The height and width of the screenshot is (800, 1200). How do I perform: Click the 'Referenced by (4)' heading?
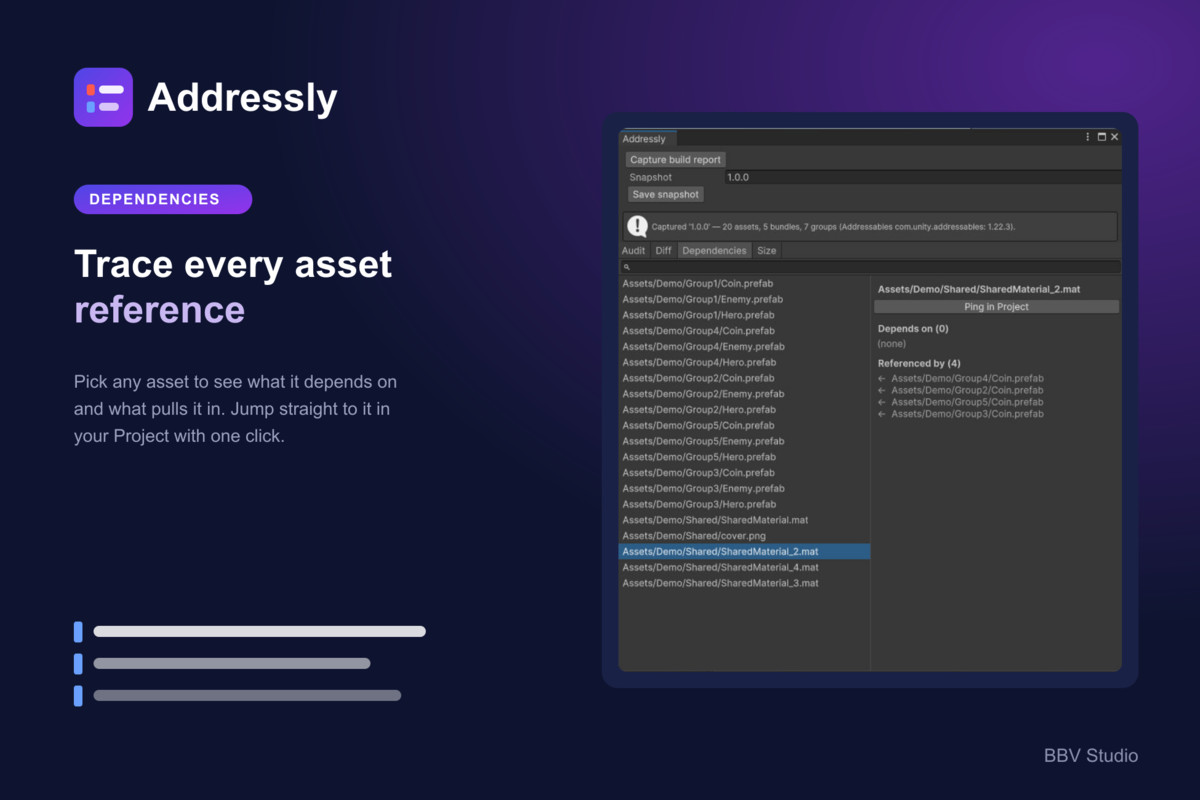919,364
